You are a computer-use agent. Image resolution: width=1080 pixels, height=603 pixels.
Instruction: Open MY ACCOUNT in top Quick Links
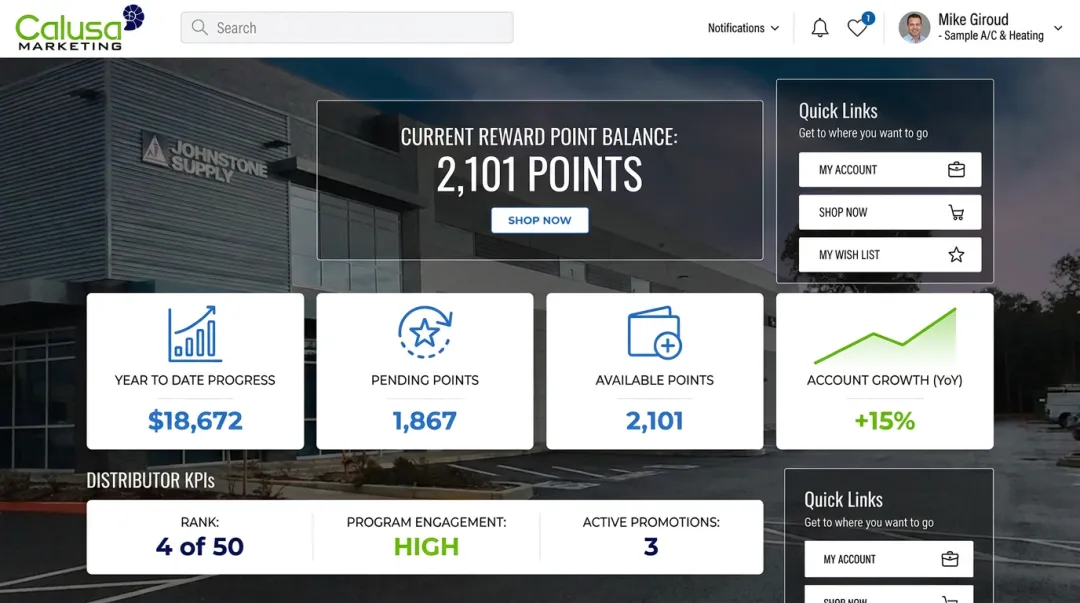[x=890, y=170]
